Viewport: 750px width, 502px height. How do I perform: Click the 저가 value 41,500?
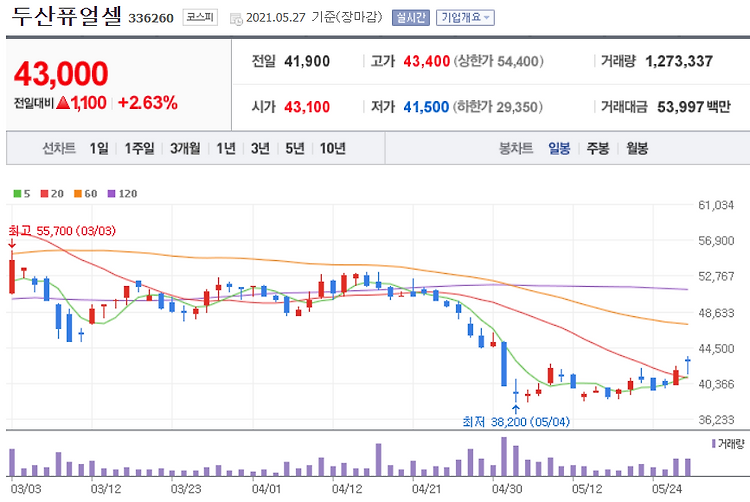(x=426, y=107)
